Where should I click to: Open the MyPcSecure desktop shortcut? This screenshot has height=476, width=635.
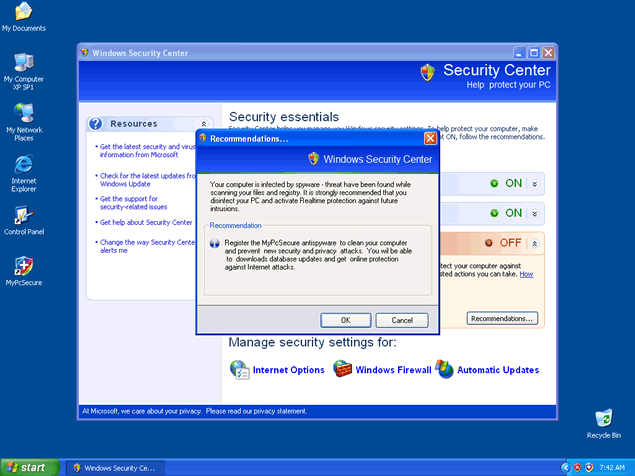[x=23, y=266]
